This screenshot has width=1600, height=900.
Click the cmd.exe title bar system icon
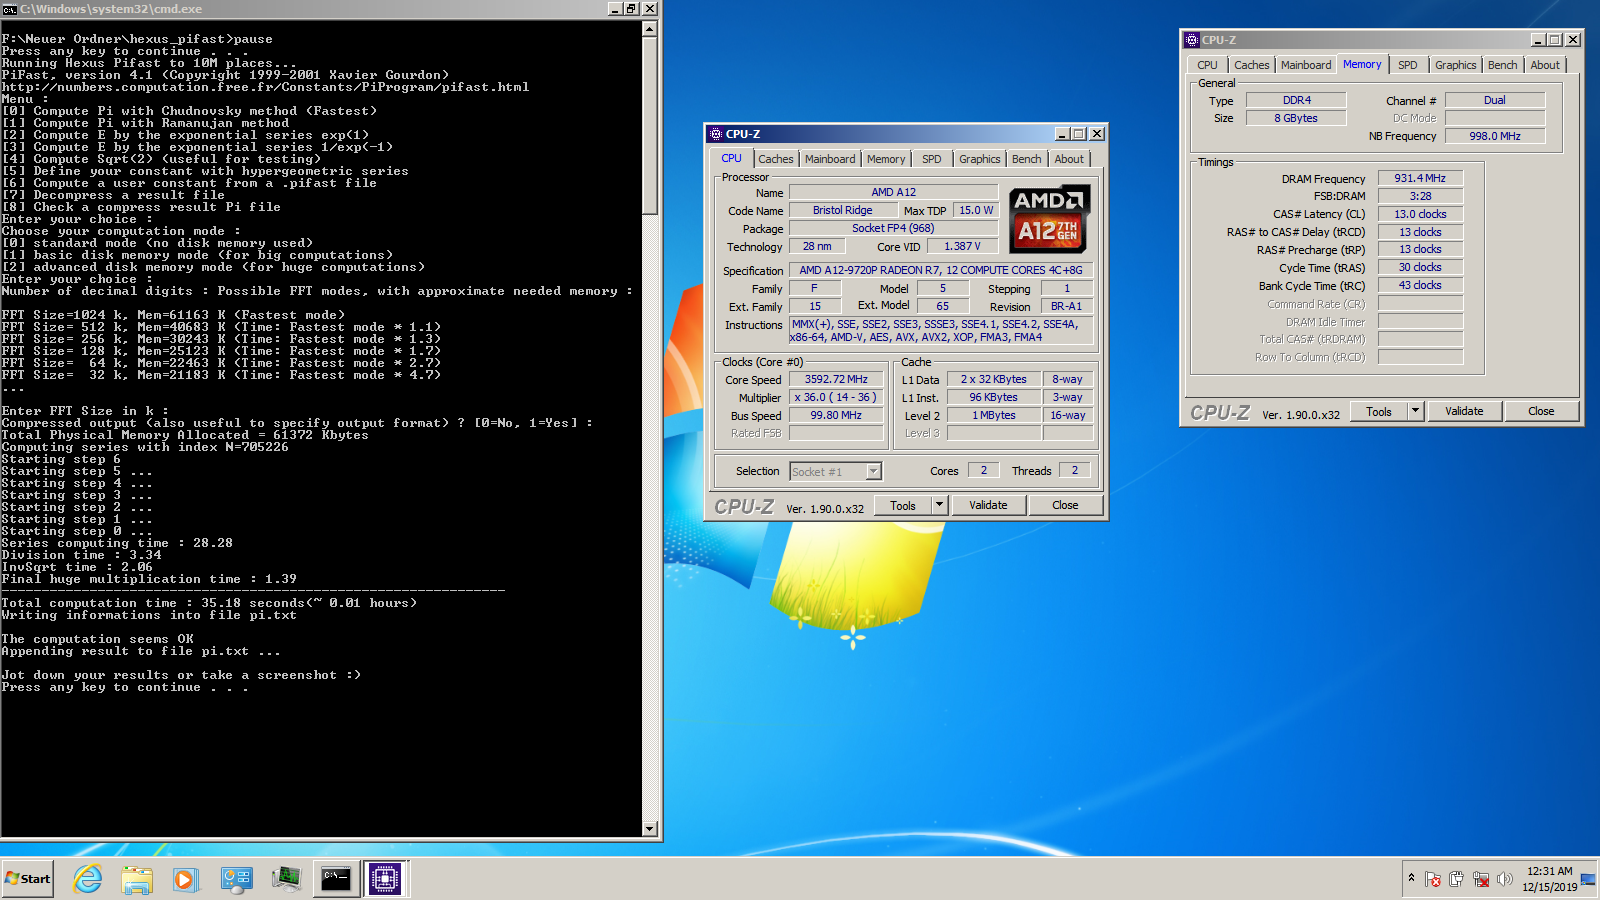tap(9, 8)
